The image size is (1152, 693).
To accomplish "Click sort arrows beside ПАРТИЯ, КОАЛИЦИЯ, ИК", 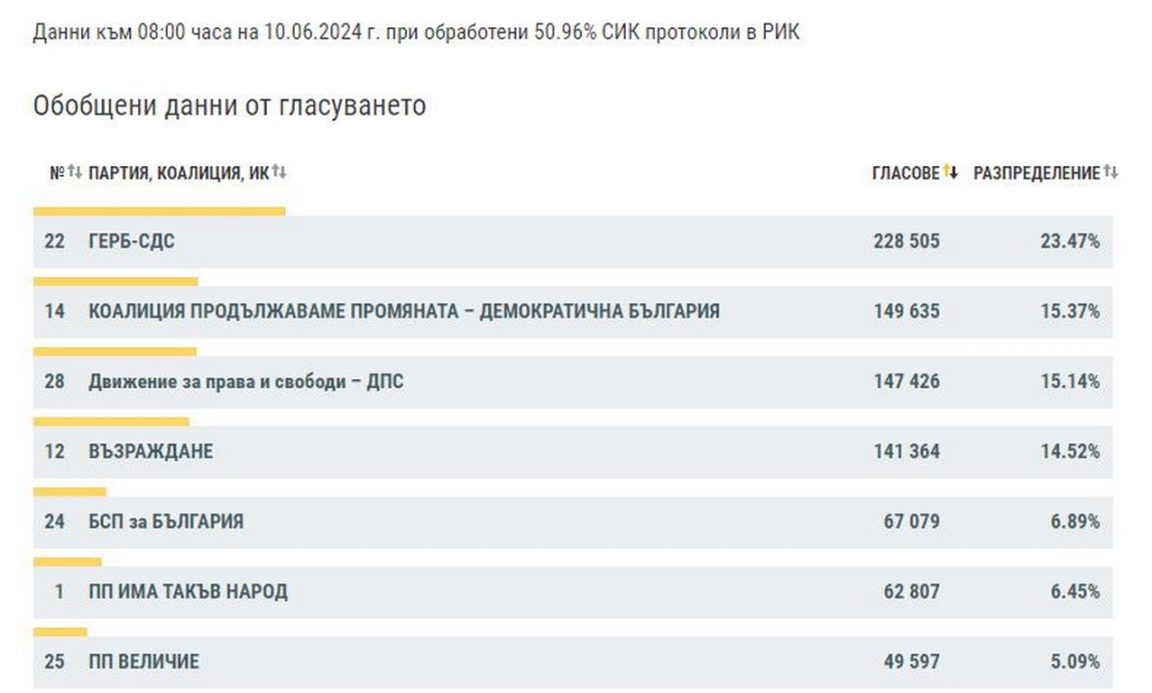I will pyautogui.click(x=279, y=173).
